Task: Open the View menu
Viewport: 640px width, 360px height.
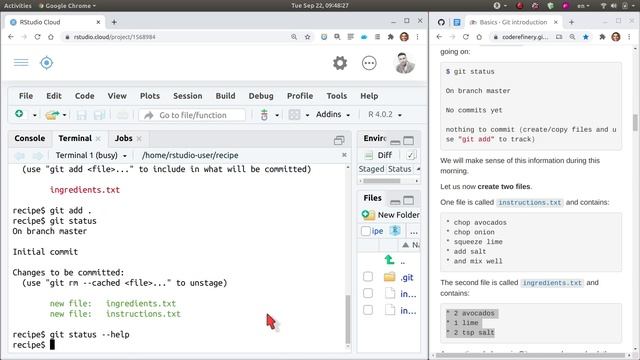Action: (x=117, y=96)
